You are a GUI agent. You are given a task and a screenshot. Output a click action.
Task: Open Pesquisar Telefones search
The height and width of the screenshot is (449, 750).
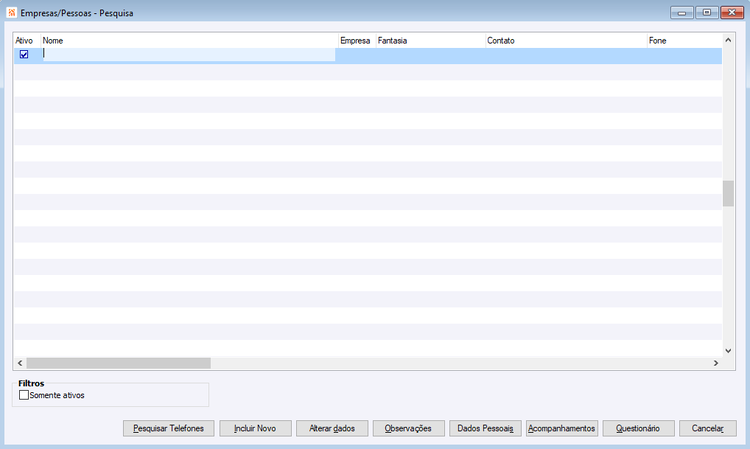click(x=168, y=428)
